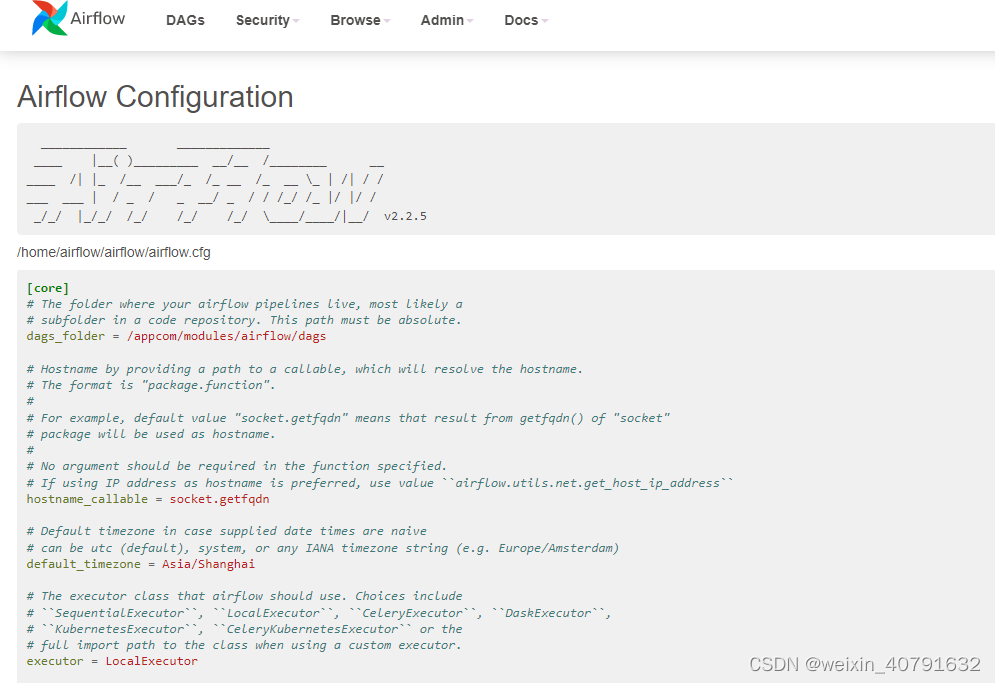Screen dimensions: 995x683
Task: Click the dags_folder key
Action: click(x=65, y=336)
